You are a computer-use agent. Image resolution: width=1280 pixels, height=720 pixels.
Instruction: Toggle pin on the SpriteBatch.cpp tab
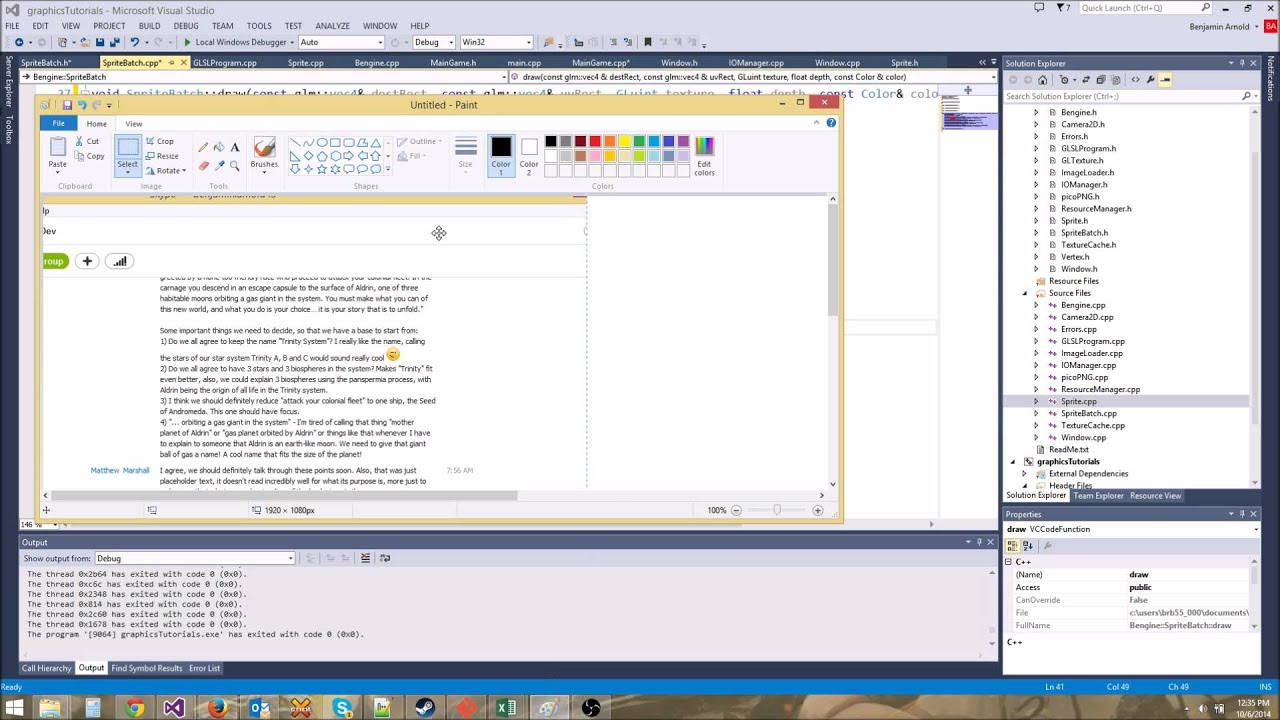171,63
